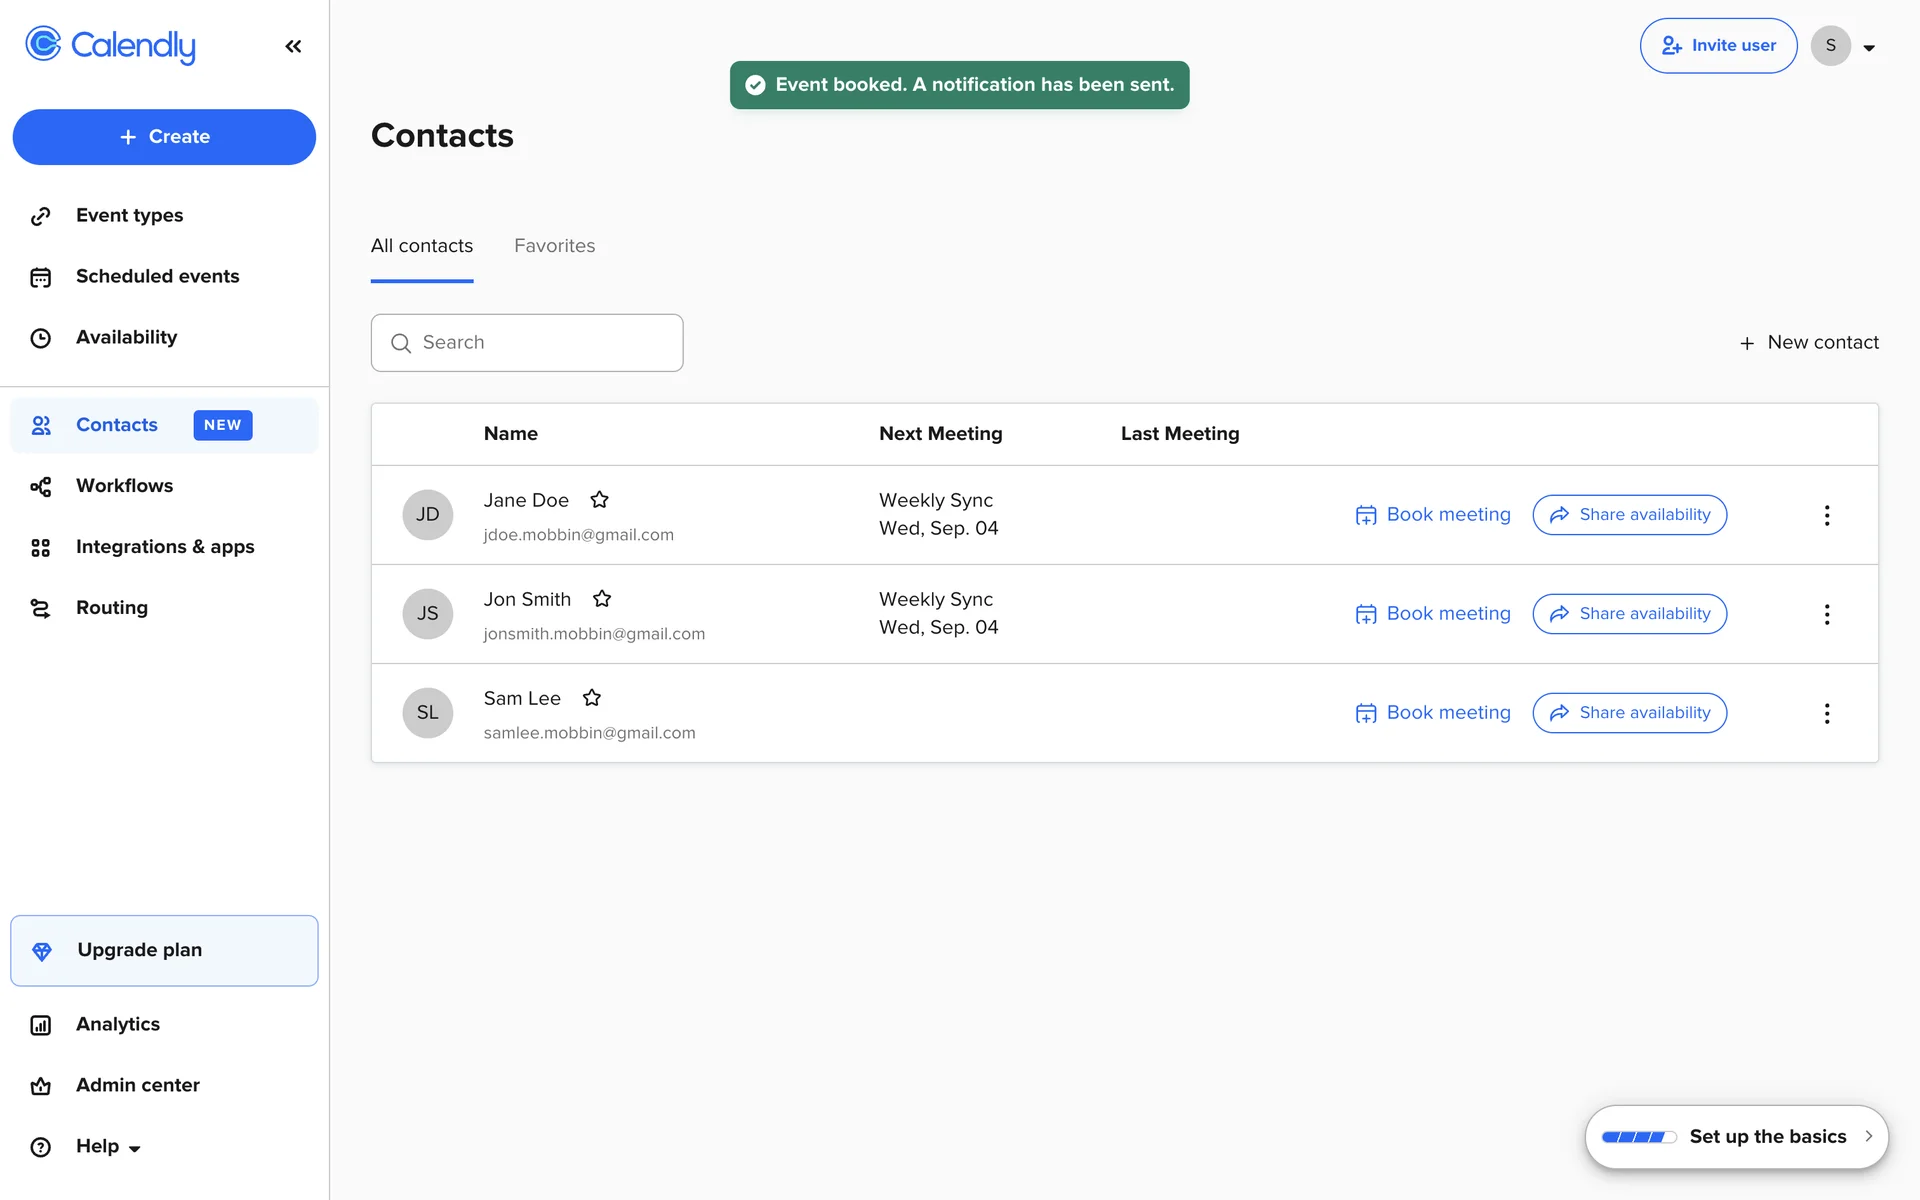Viewport: 1920px width, 1200px height.
Task: Click Share availability for Jon Smith
Action: coord(1629,614)
